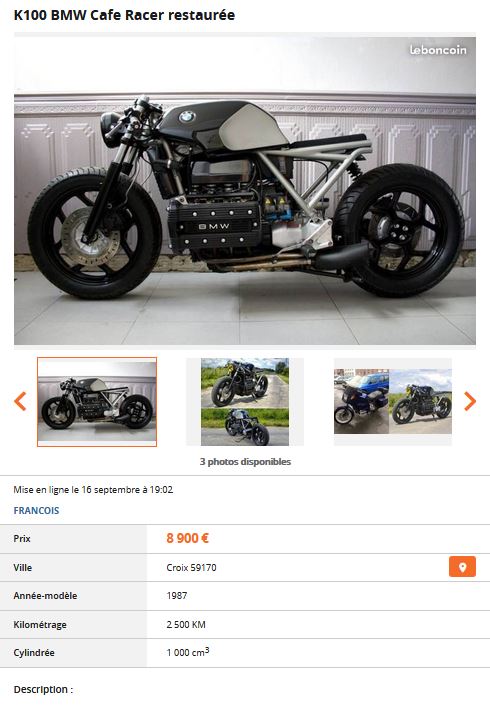The image size is (490, 714).
Task: Click the "3 photos disponibles" caption
Action: 245,462
